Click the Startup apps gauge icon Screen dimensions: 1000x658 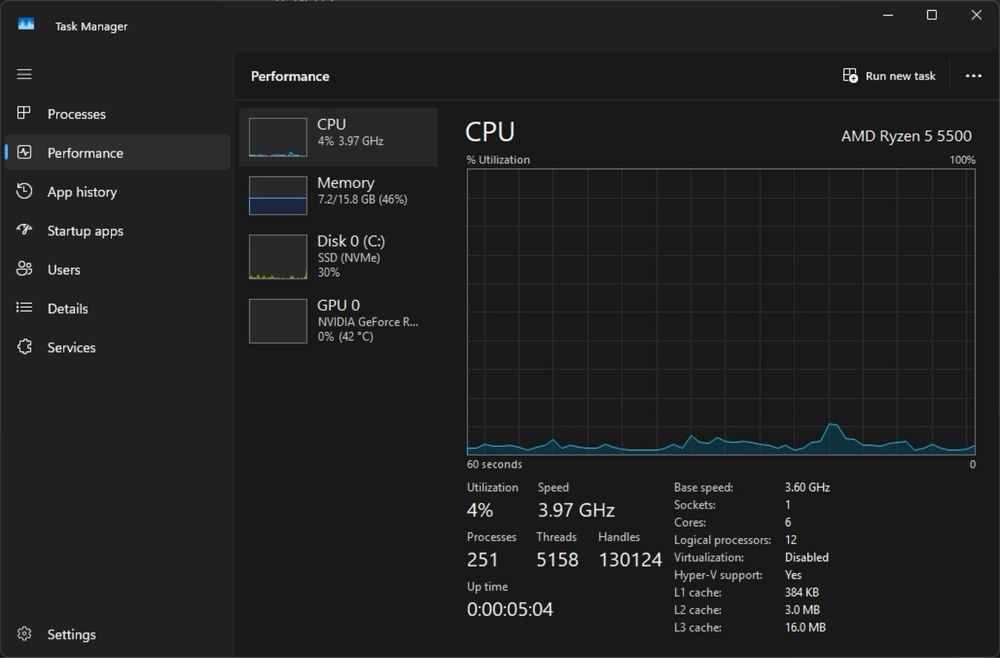pos(24,230)
